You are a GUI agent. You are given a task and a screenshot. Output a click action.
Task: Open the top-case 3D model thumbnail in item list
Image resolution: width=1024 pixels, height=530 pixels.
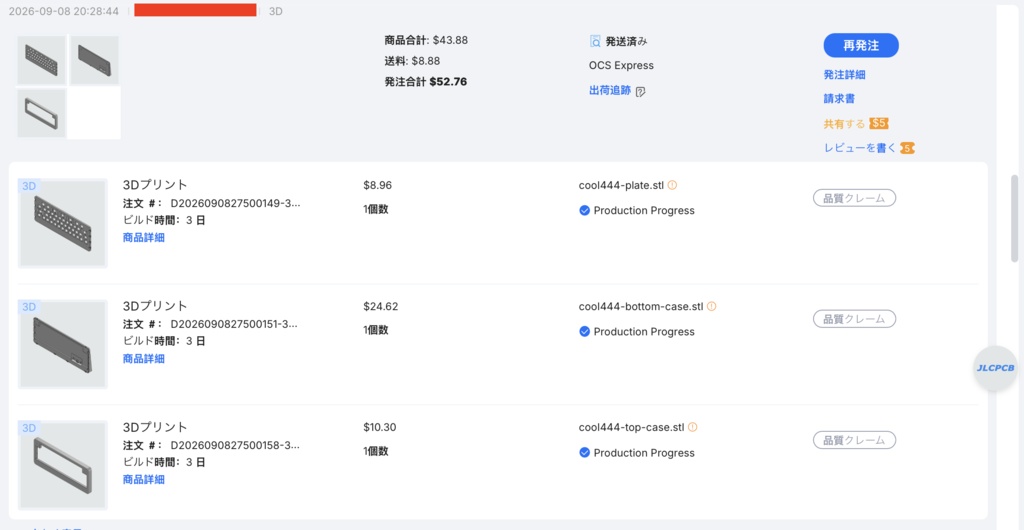[x=63, y=465]
